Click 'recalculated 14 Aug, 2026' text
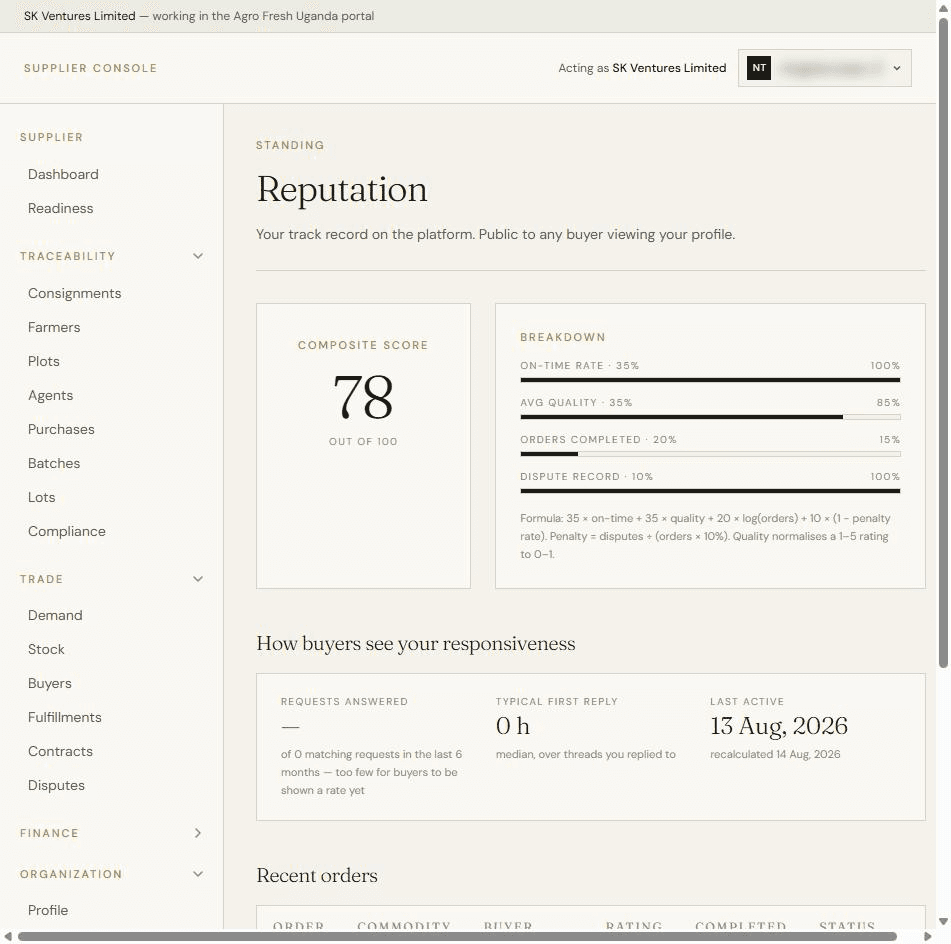 point(775,754)
